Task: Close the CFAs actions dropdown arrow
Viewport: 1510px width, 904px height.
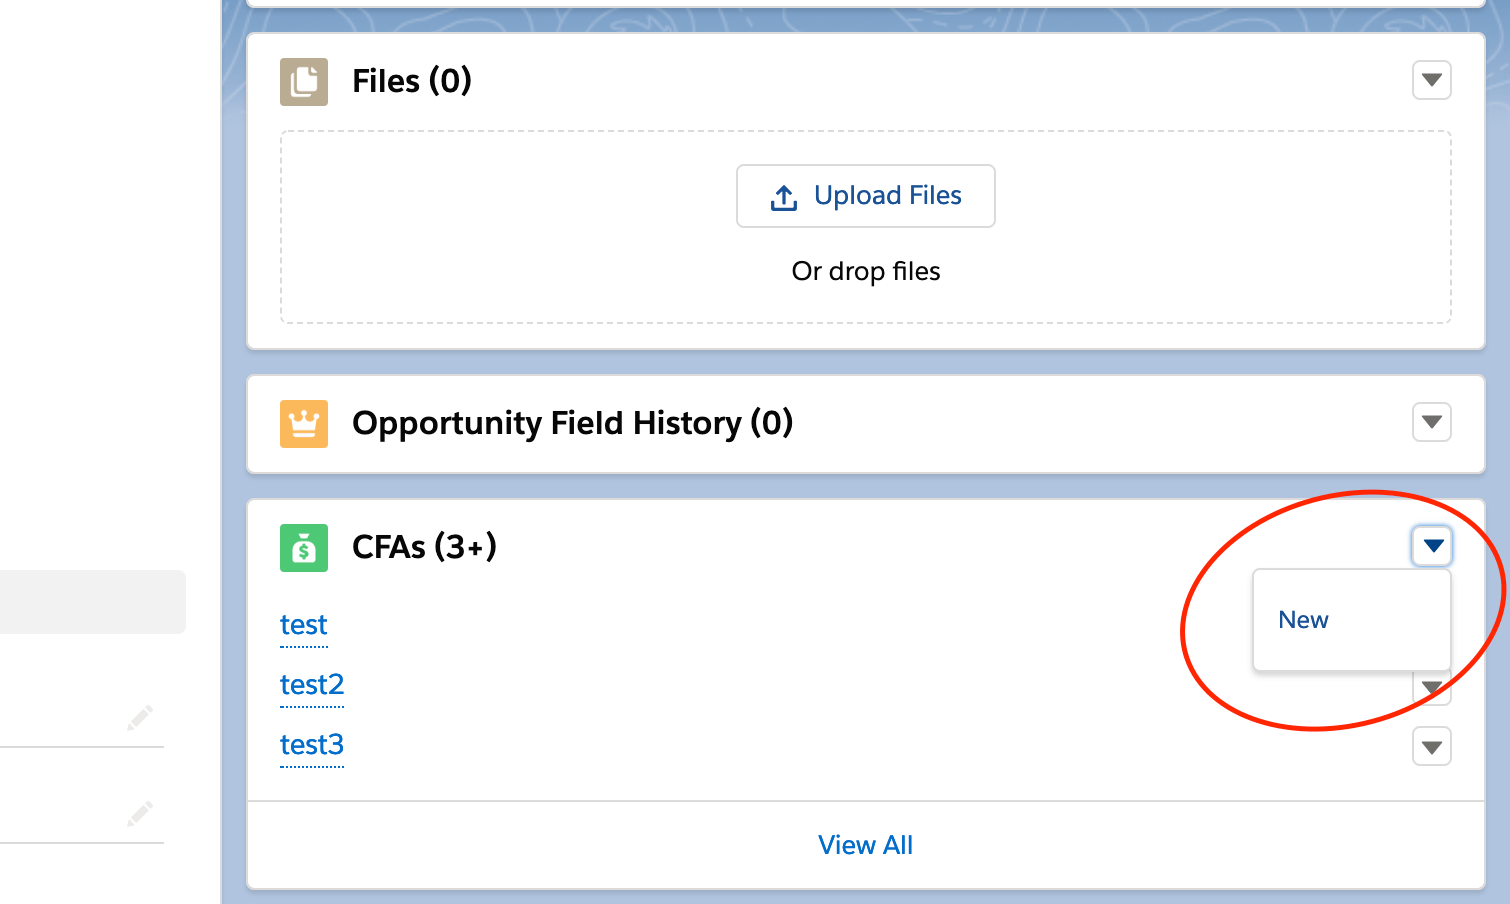Action: click(1432, 546)
